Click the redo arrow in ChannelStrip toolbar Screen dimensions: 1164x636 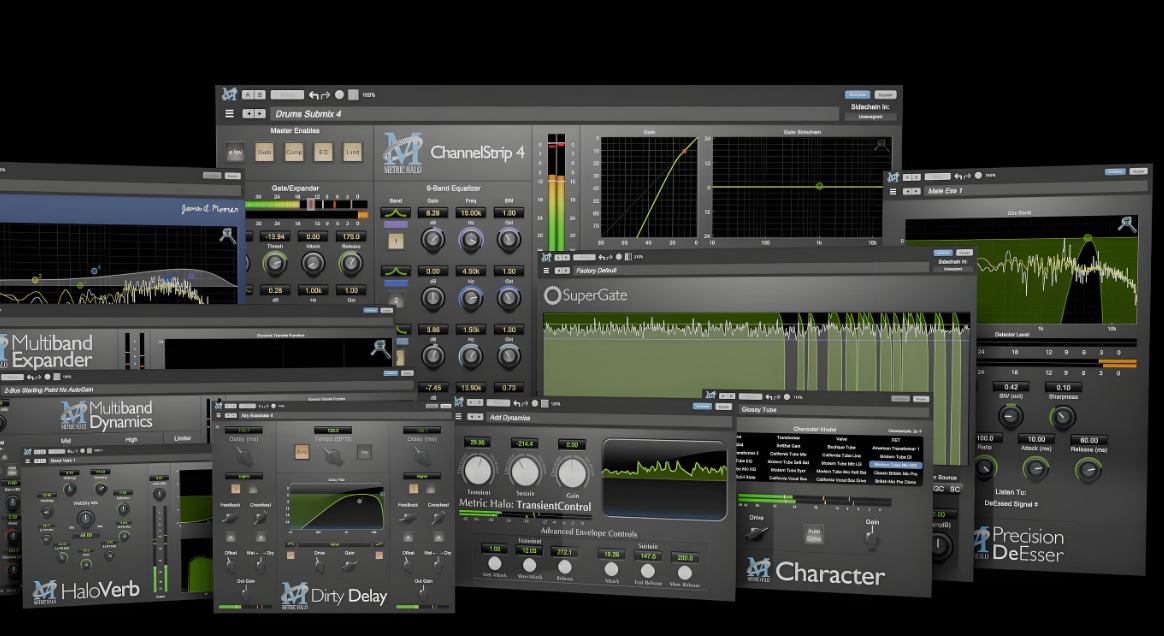325,95
